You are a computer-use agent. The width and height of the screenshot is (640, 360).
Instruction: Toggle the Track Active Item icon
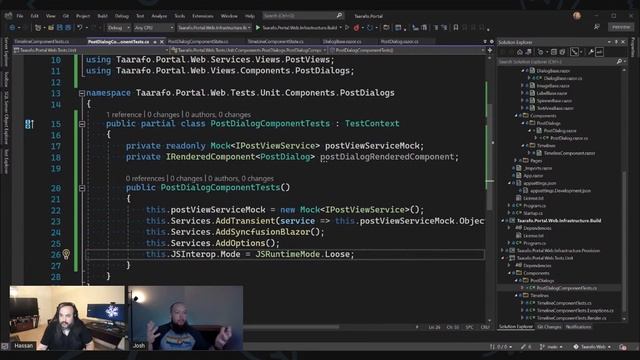(574, 52)
